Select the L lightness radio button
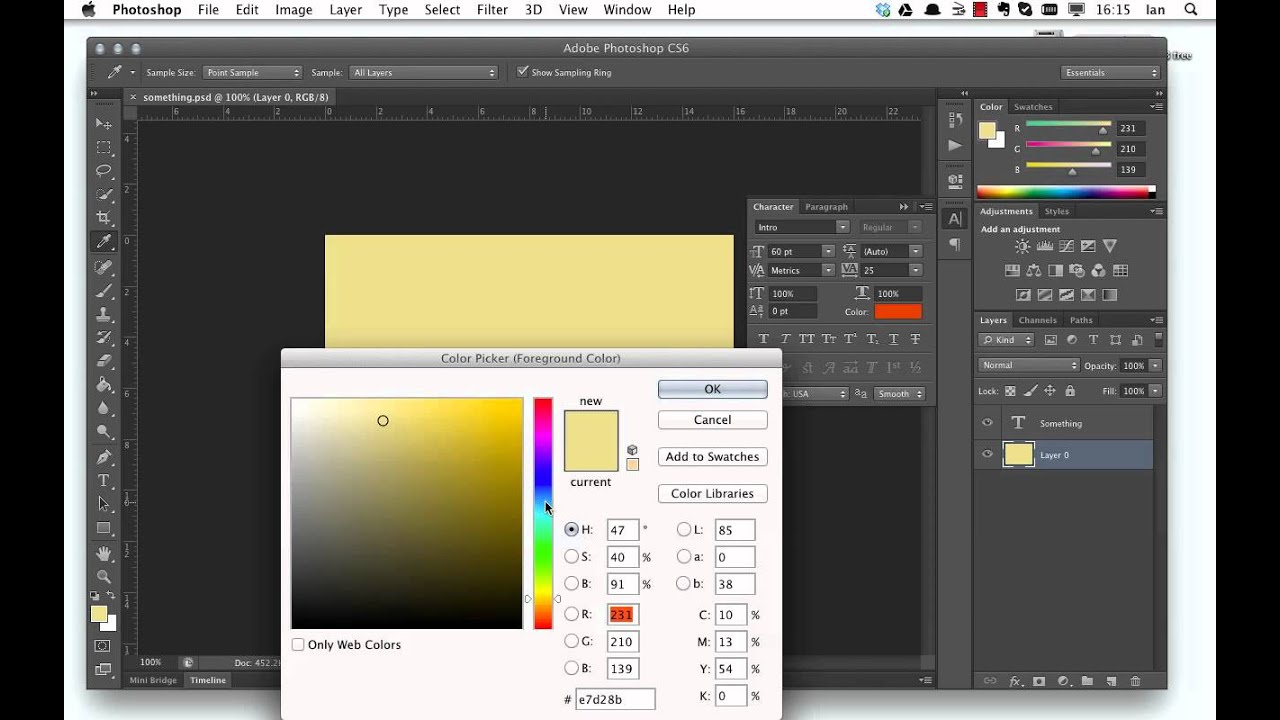1280x720 pixels. coord(684,530)
